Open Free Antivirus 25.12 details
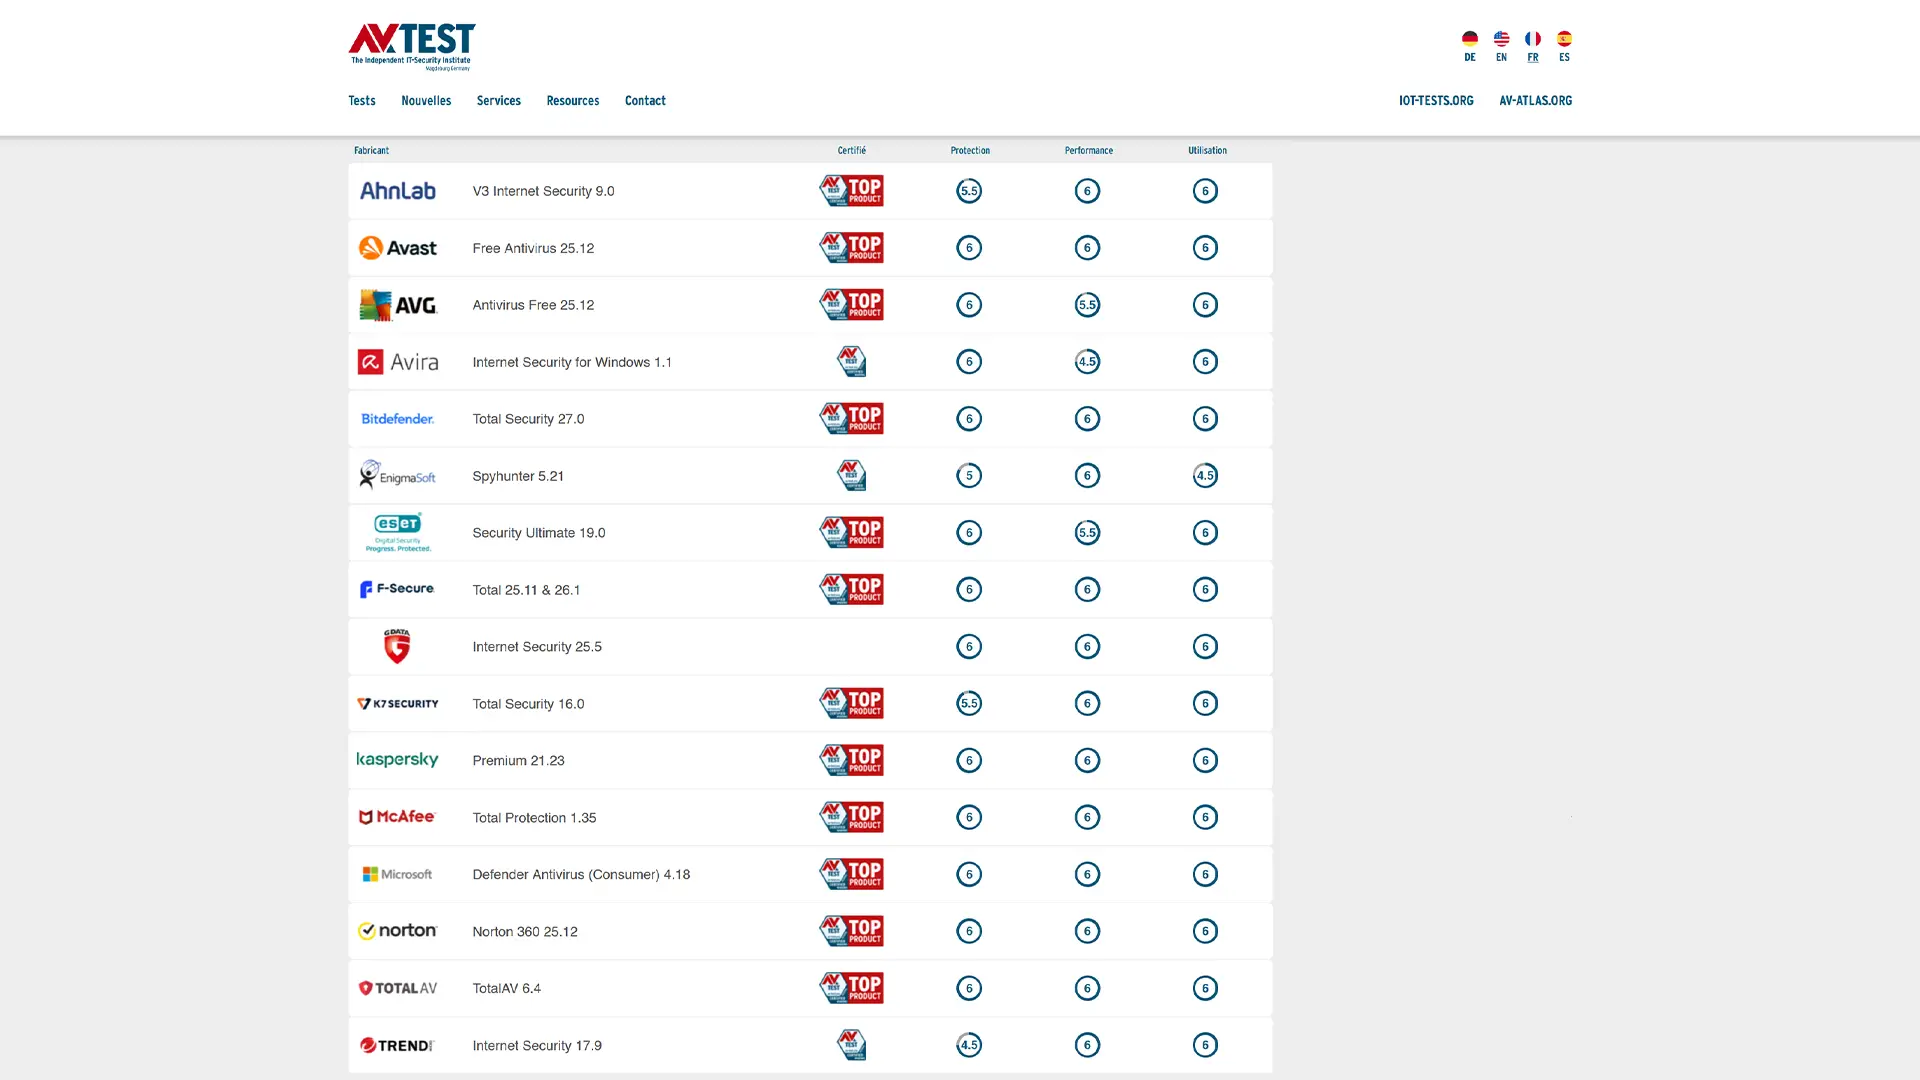 click(533, 248)
